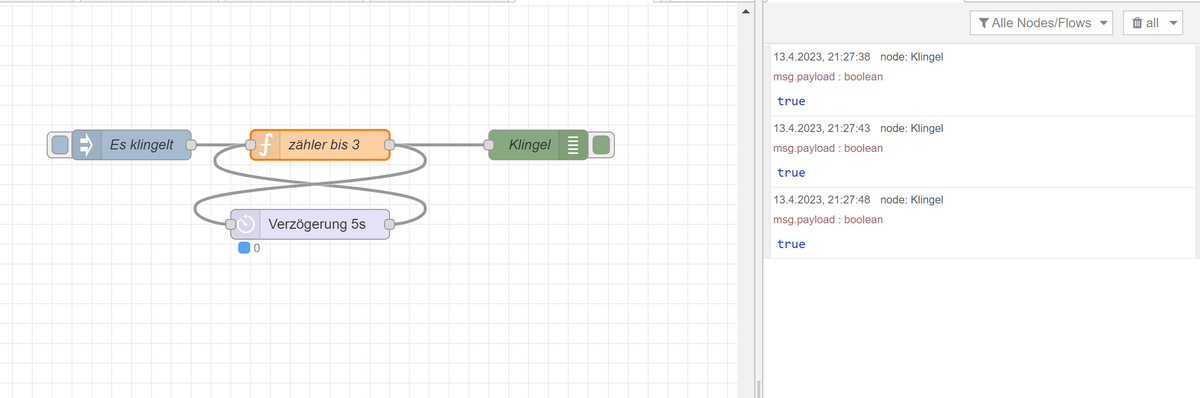Click the output port of zähler bis 3 node
Image resolution: width=1200 pixels, height=398 pixels.
click(389, 145)
